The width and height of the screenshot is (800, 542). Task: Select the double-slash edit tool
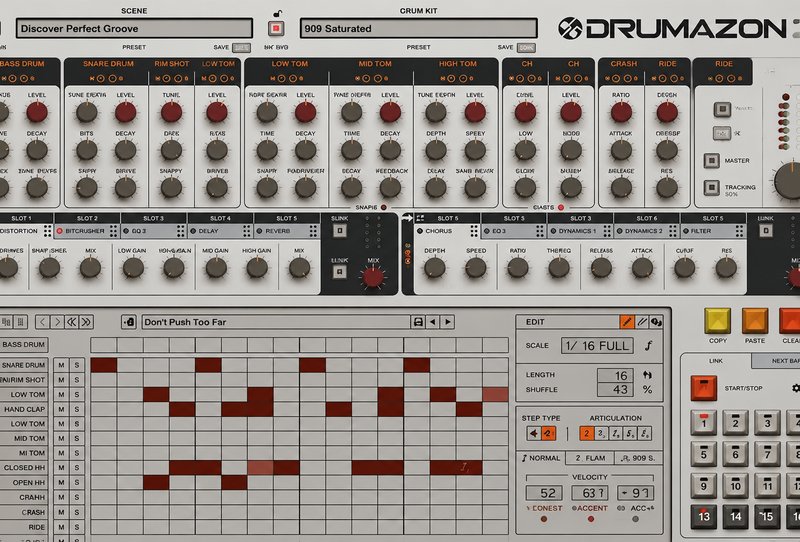tap(642, 322)
